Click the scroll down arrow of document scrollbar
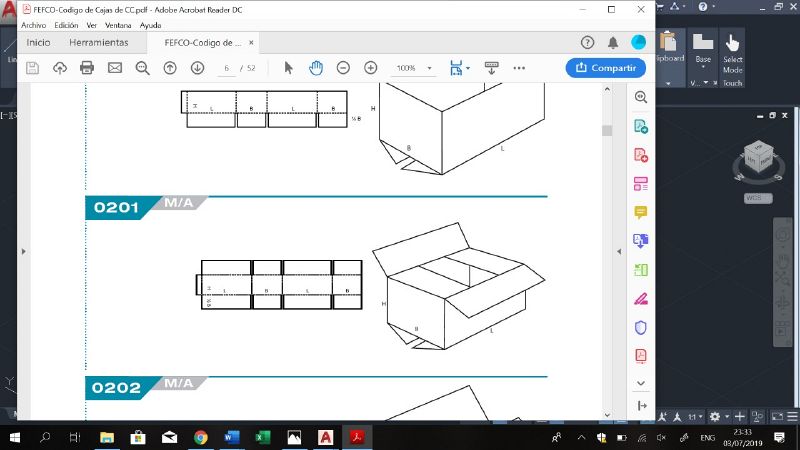Image resolution: width=800 pixels, height=450 pixels. tap(607, 415)
